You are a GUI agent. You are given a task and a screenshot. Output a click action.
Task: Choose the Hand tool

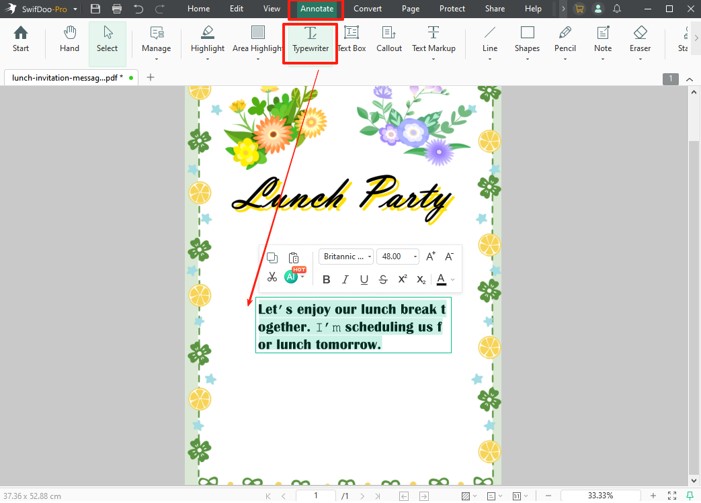pyautogui.click(x=69, y=40)
